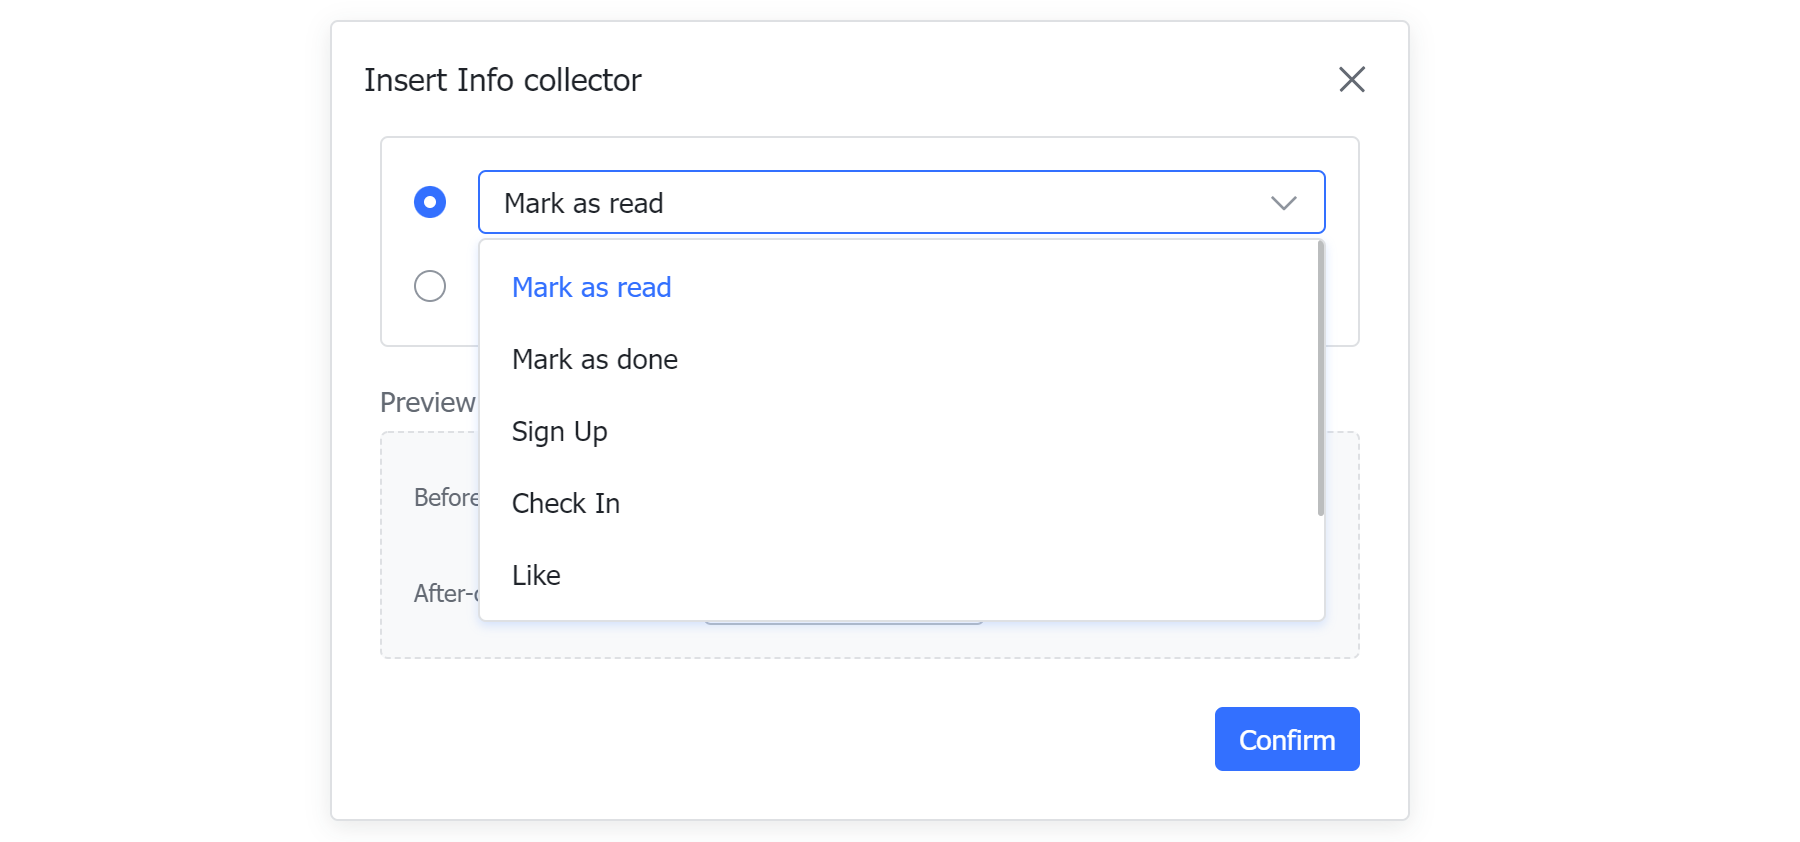Switch to the second unselected radio option
Image resolution: width=1800 pixels, height=842 pixels.
pyautogui.click(x=429, y=286)
